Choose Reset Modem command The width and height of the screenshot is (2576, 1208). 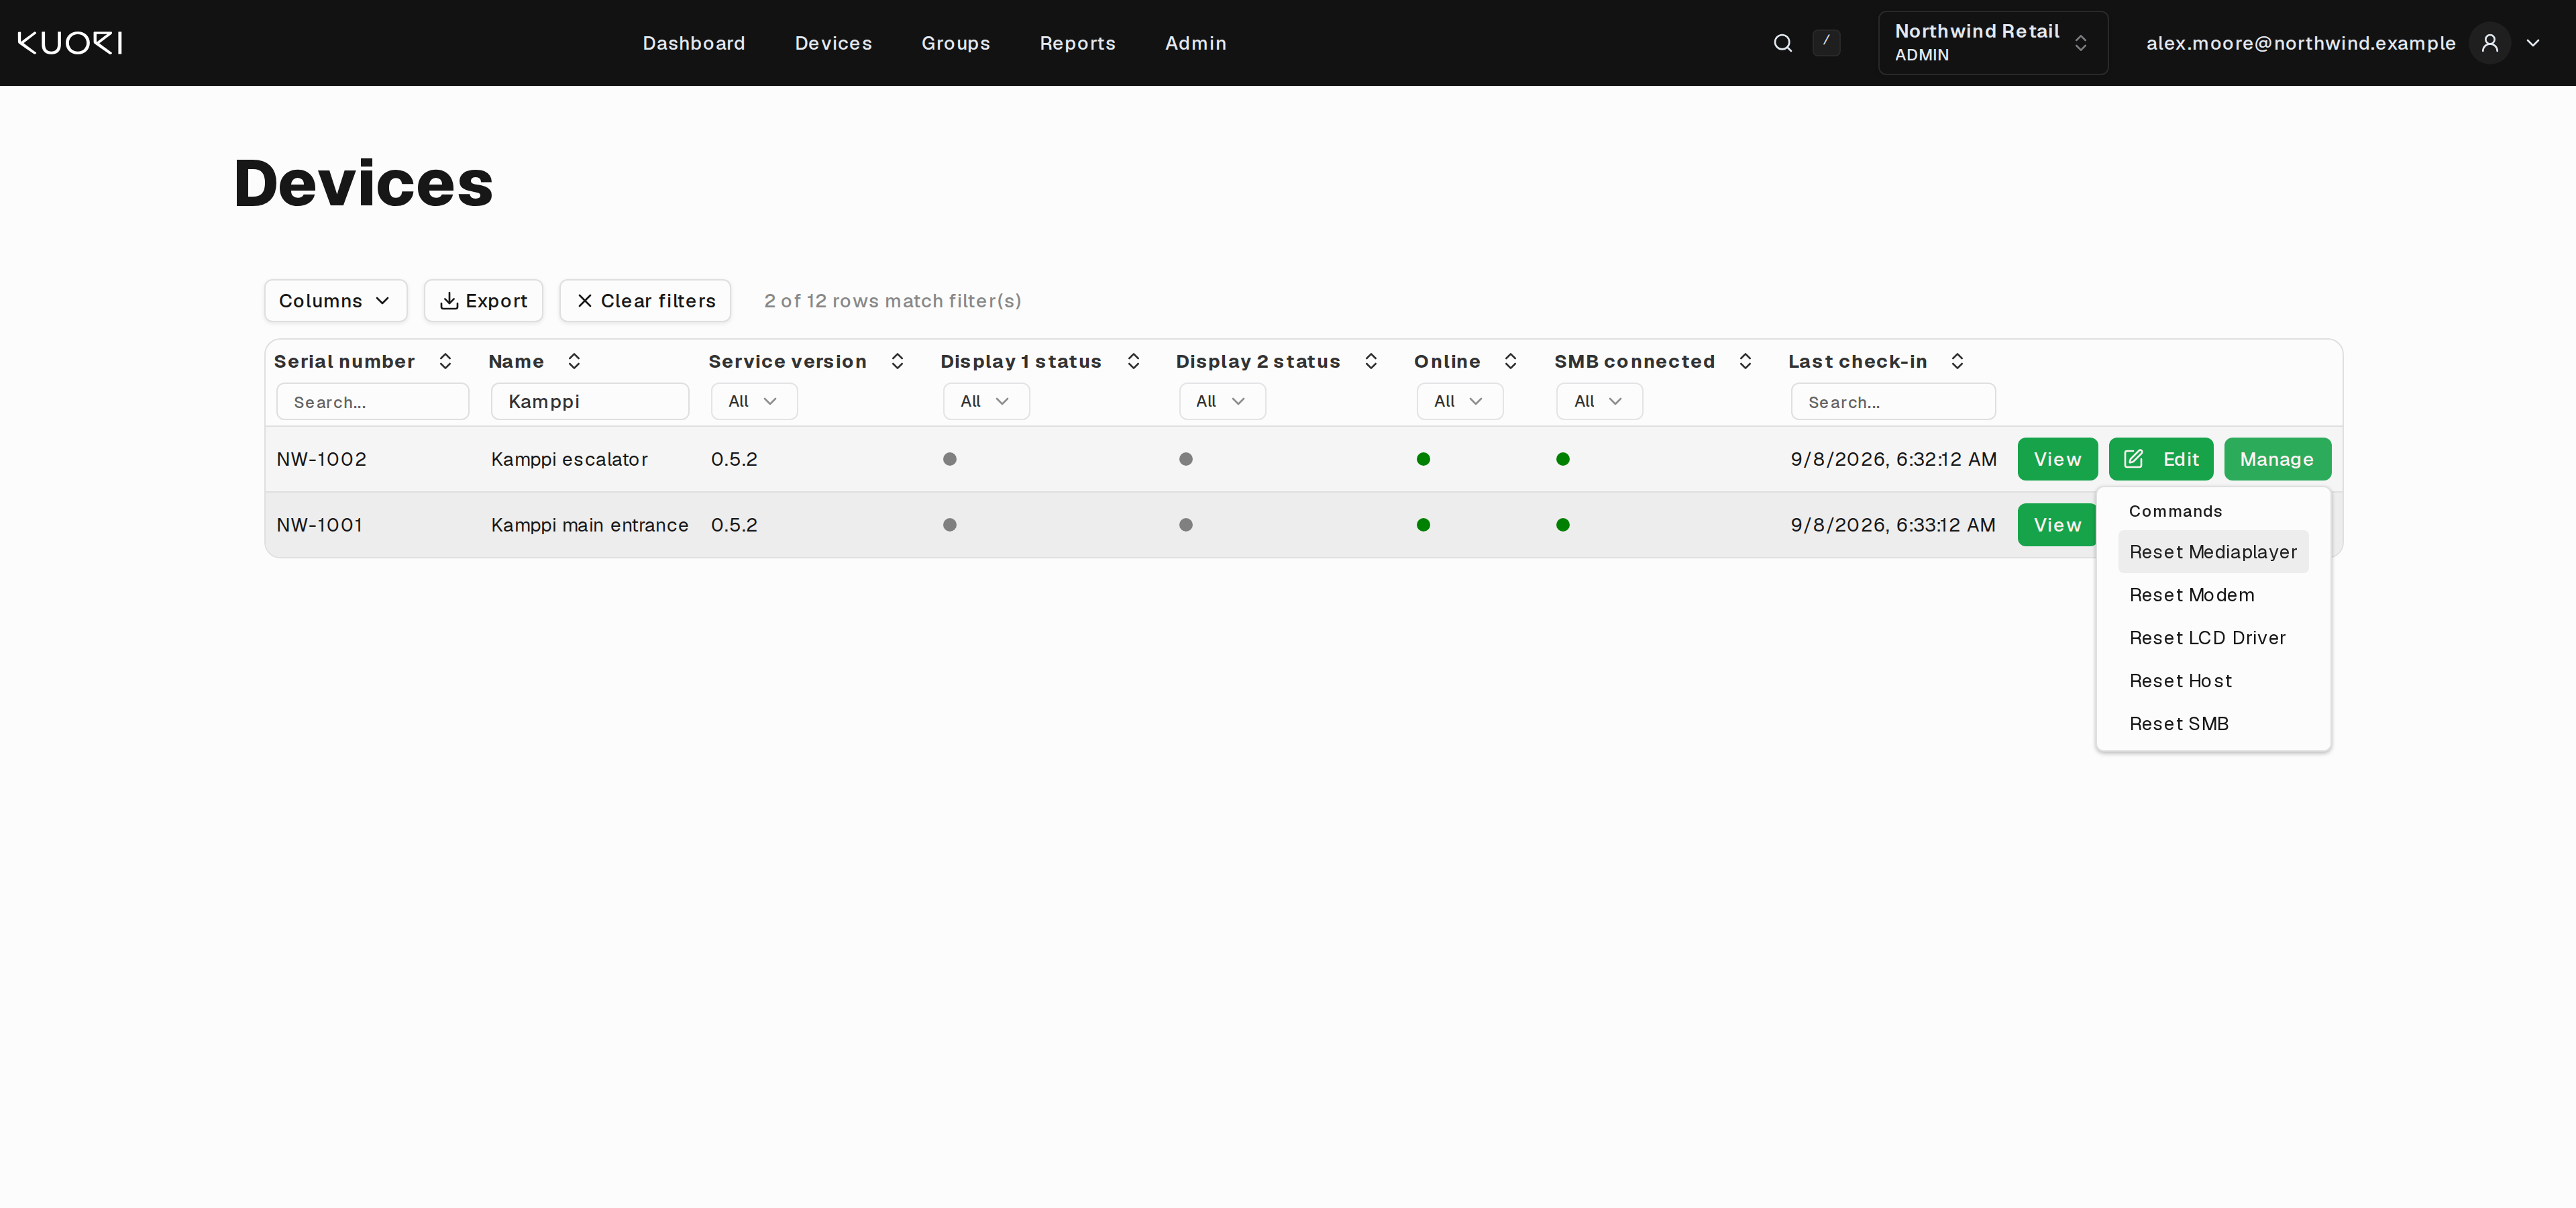click(x=2213, y=595)
